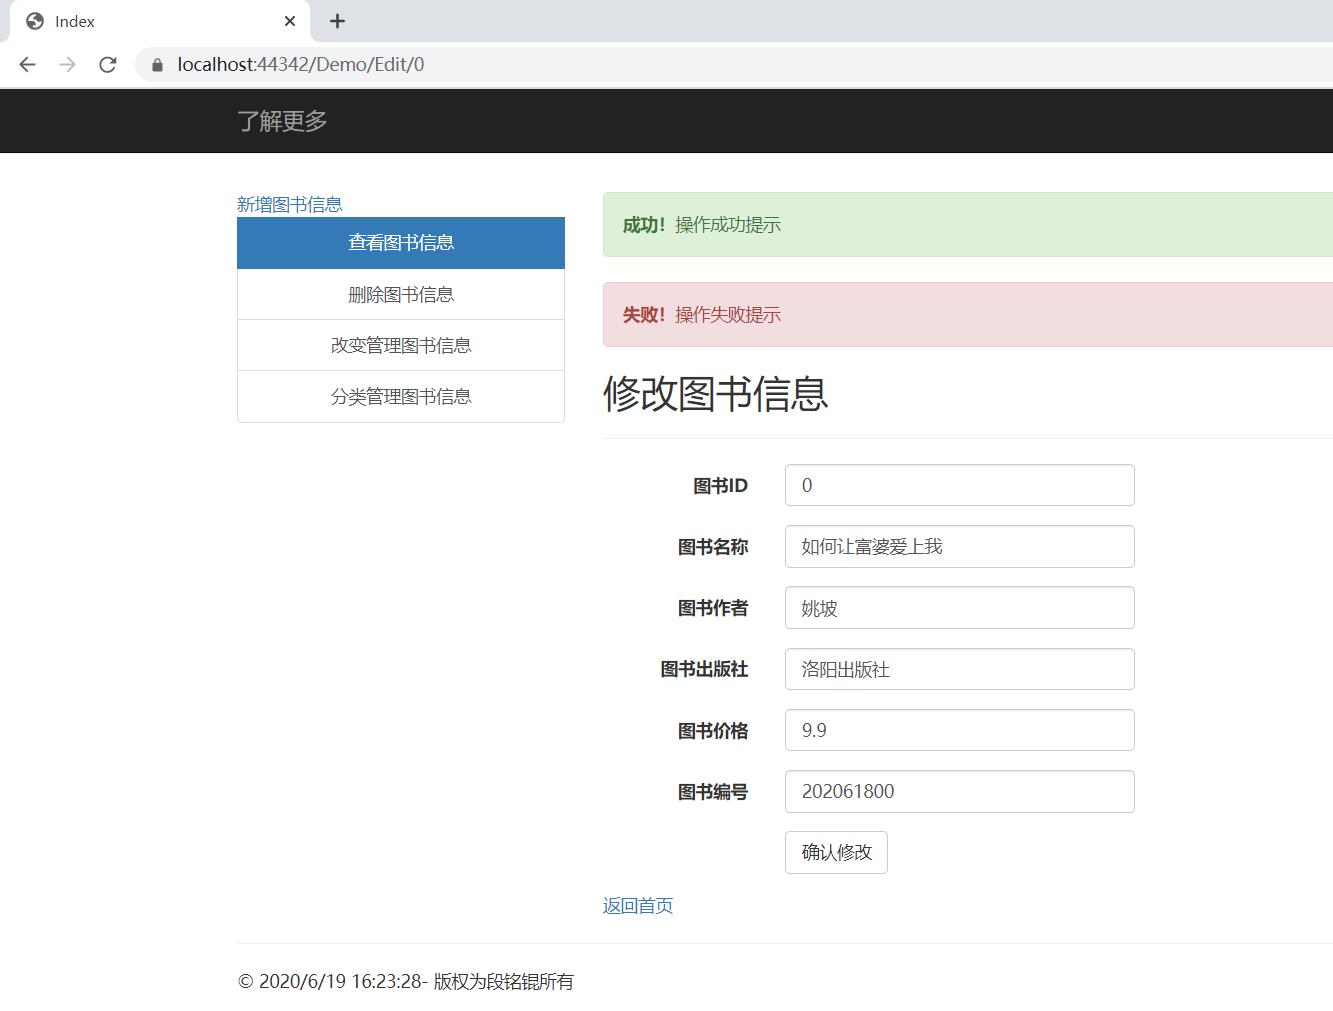The image size is (1333, 1011).
Task: Reload the page with refresh icon
Action: [108, 65]
